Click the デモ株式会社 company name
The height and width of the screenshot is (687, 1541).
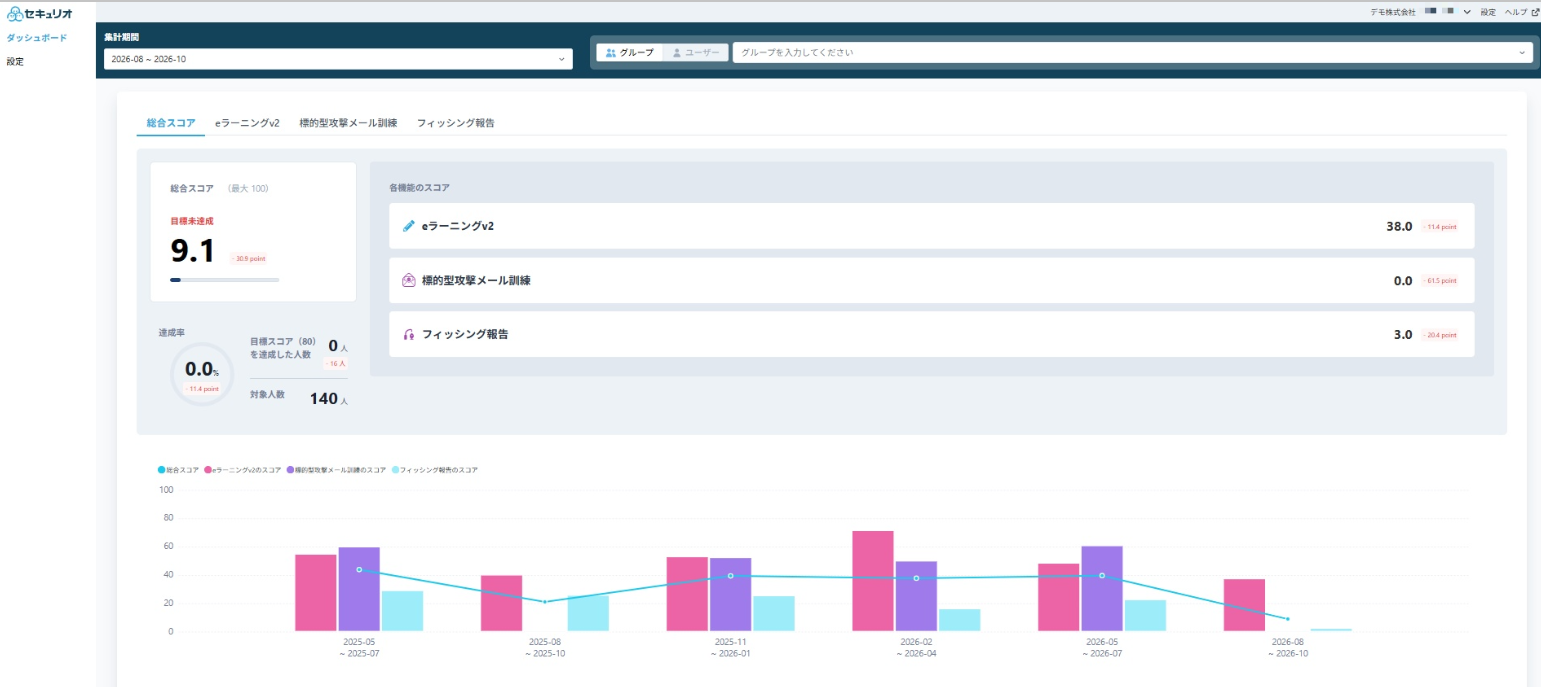coord(1393,12)
